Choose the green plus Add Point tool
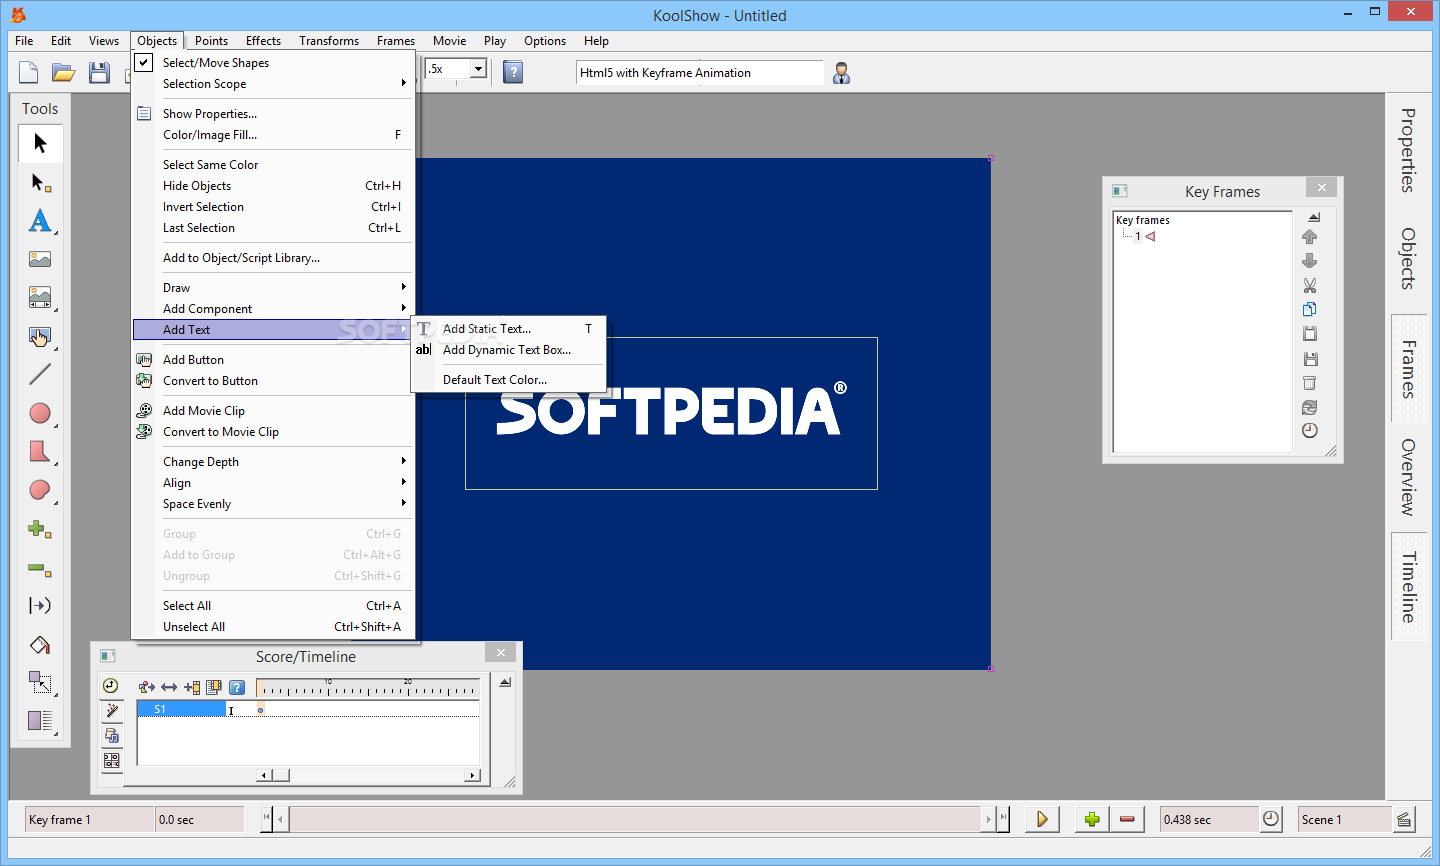Screen dimensions: 1440x866 (x=40, y=529)
